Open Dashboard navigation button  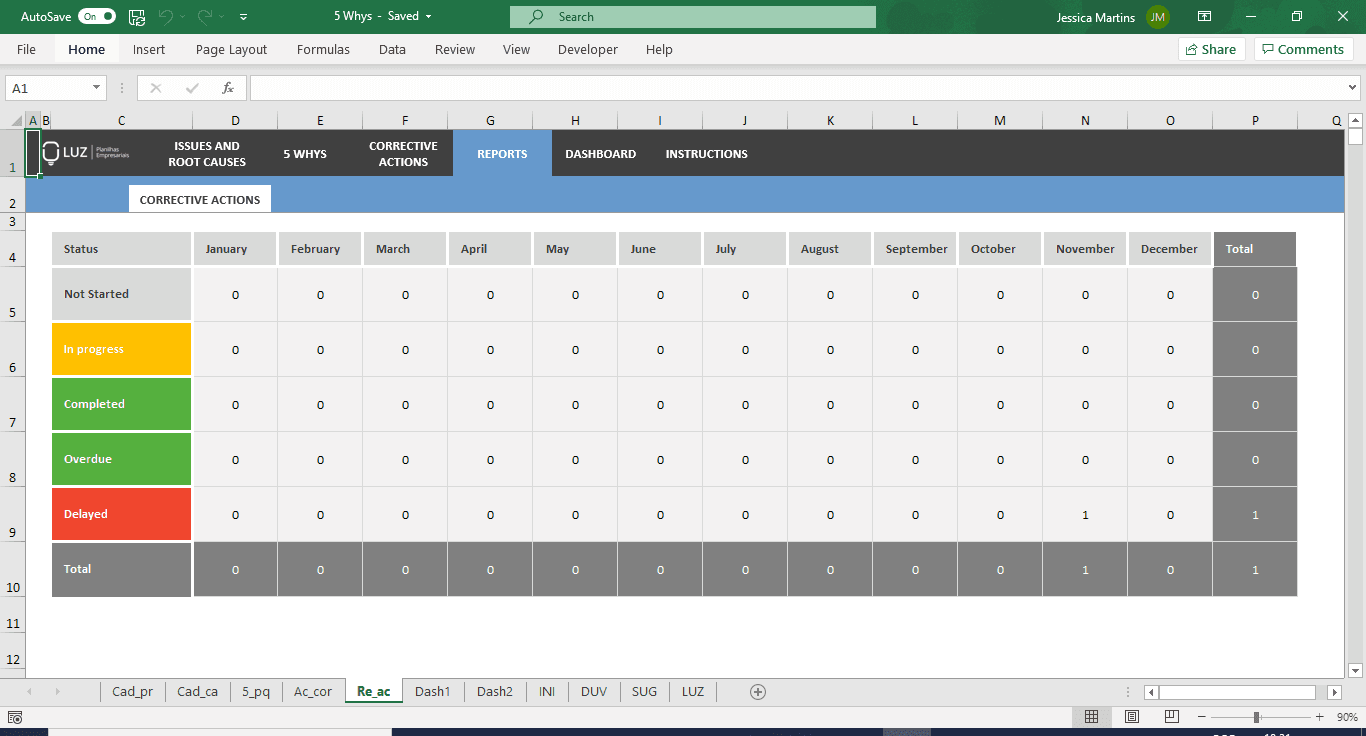[600, 154]
